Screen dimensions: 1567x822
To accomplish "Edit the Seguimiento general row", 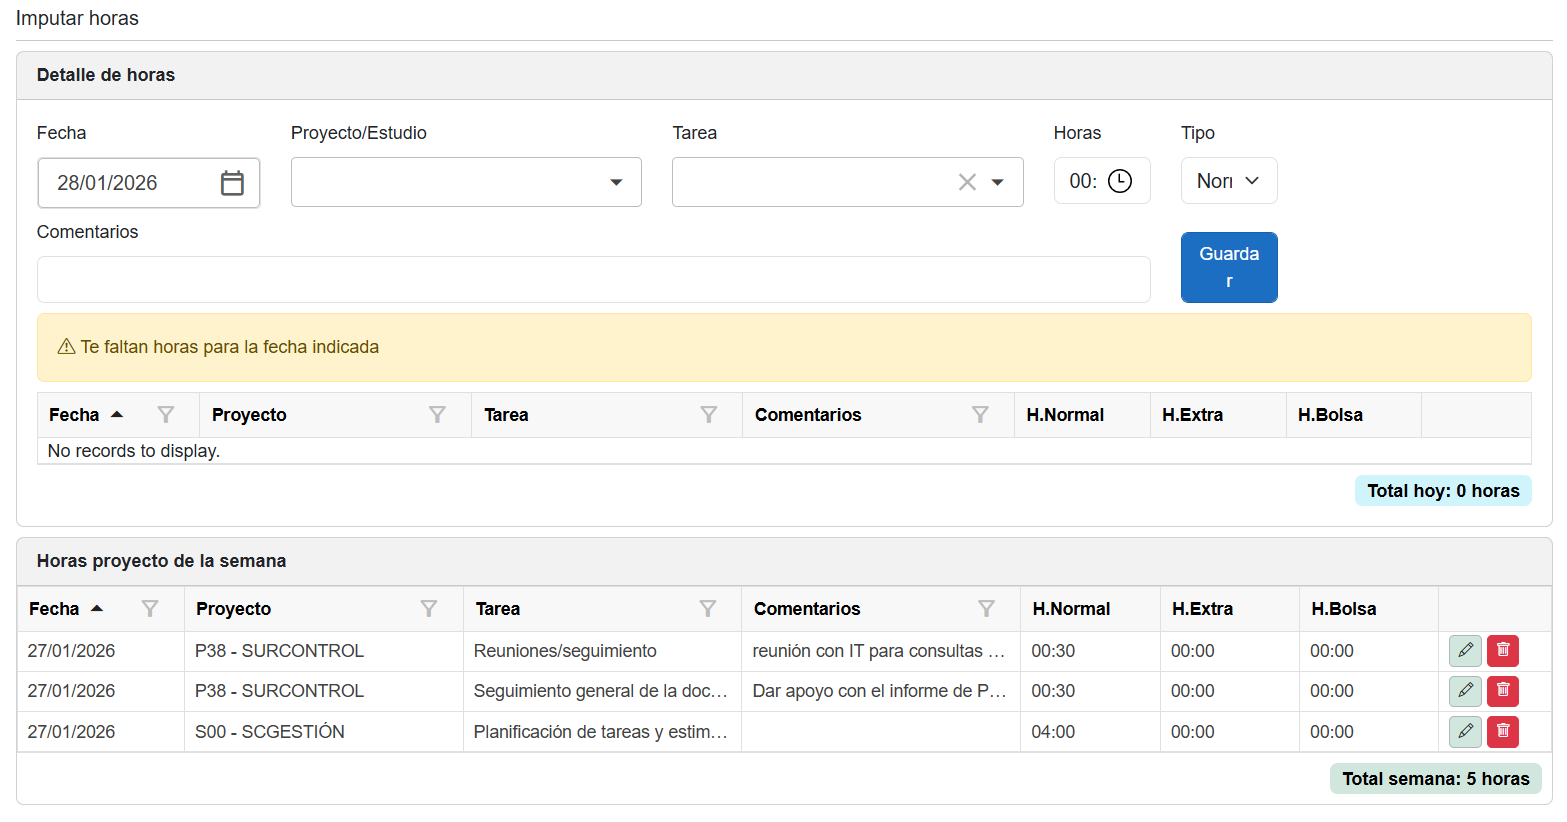I will pyautogui.click(x=1465, y=691).
